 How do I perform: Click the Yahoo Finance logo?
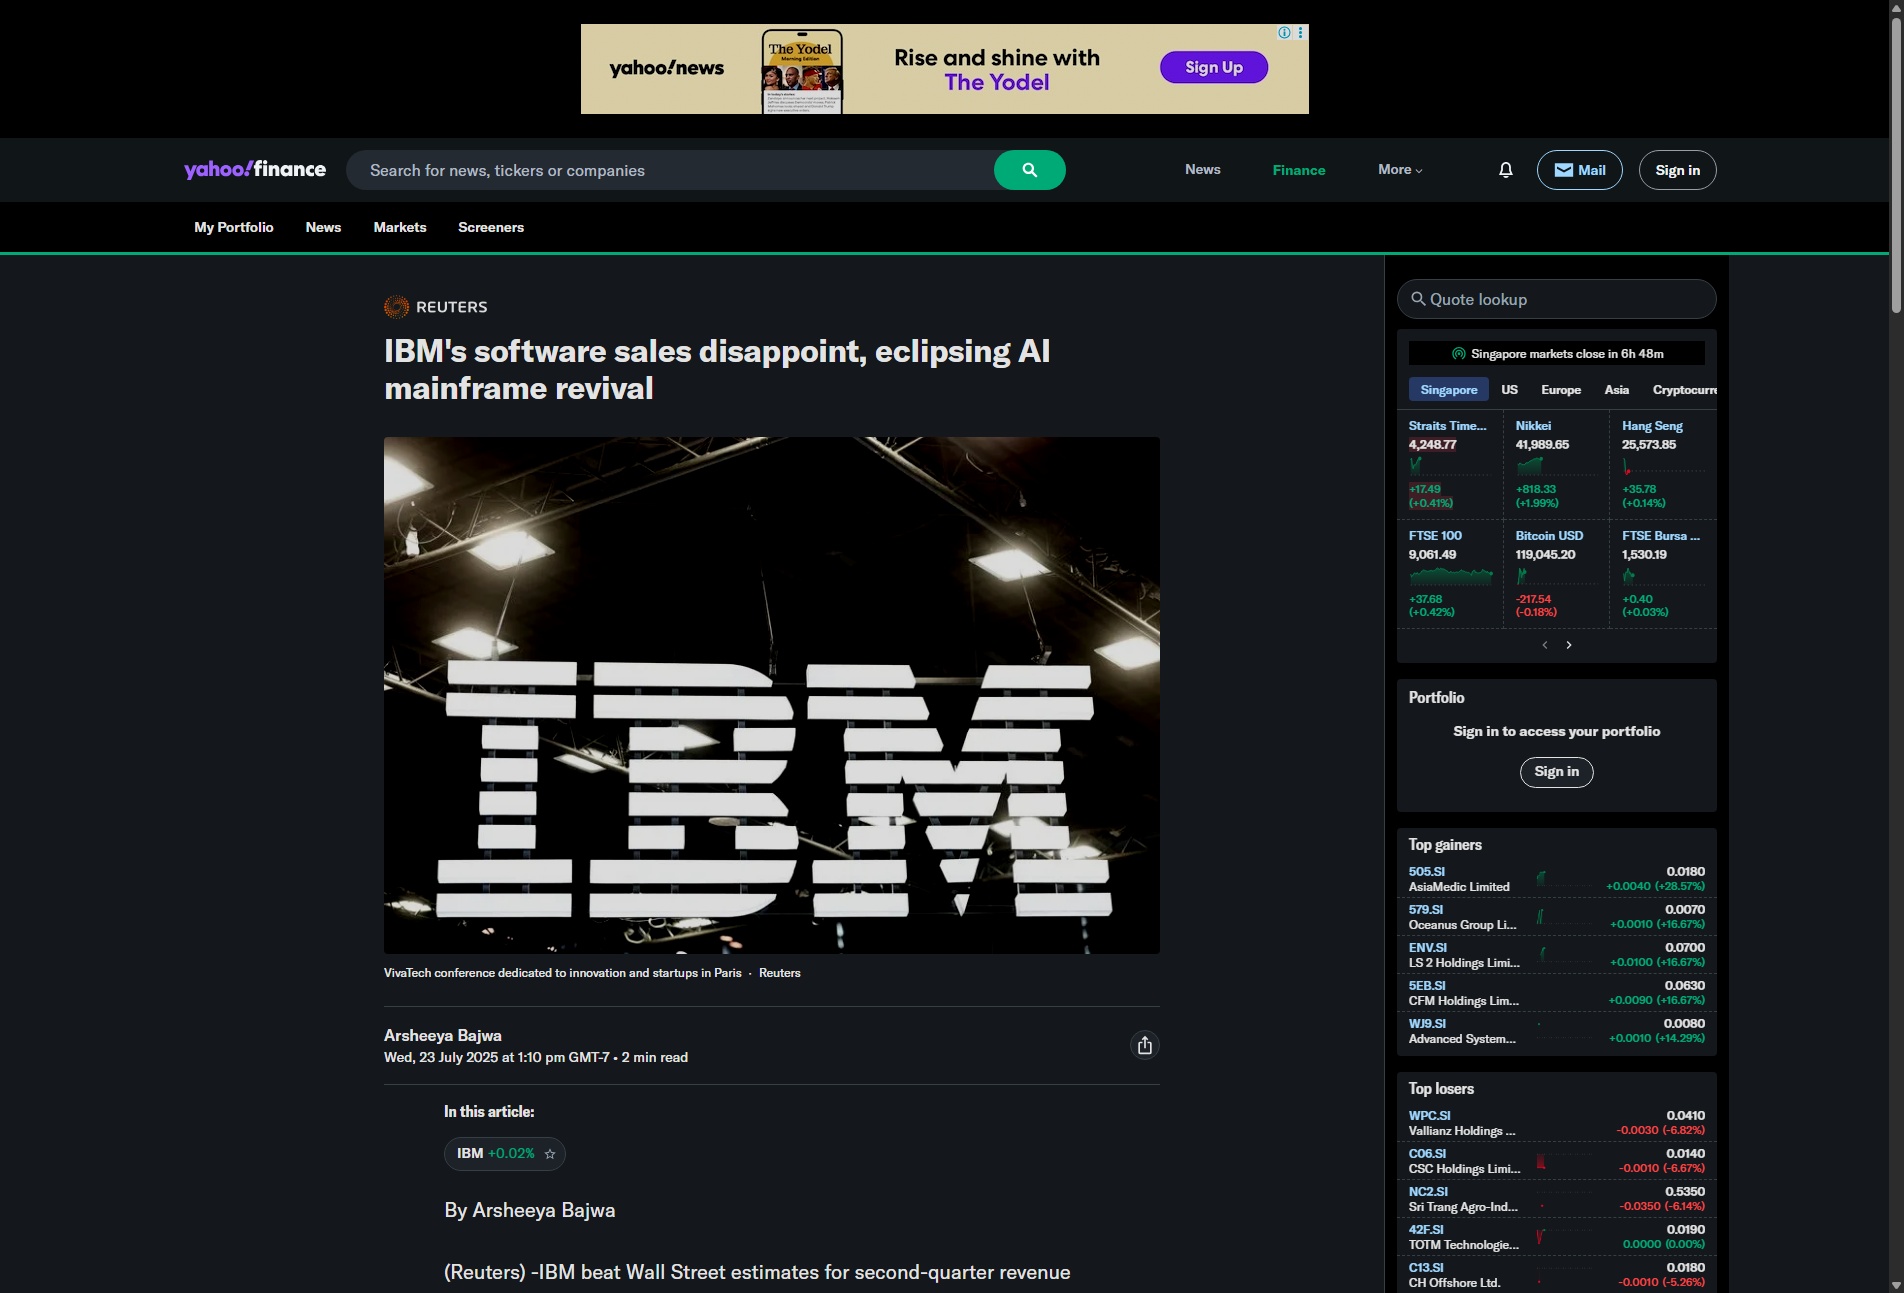(255, 169)
